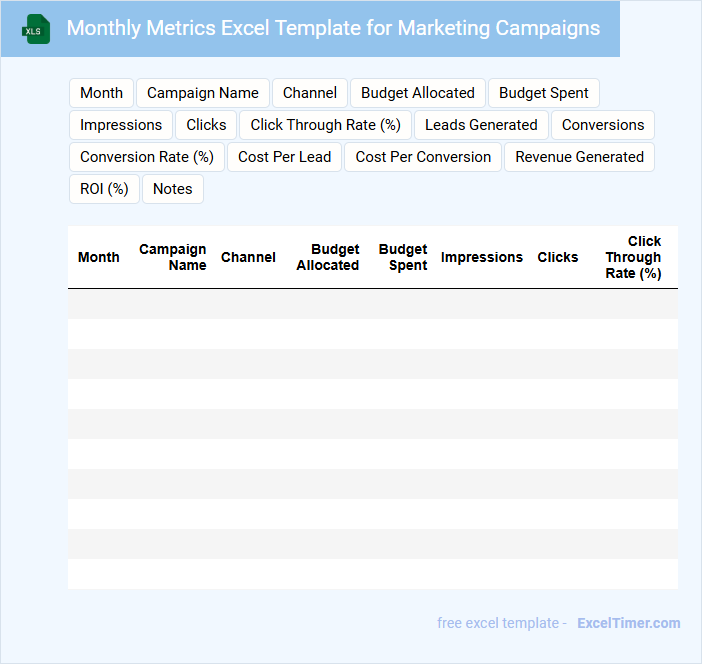This screenshot has width=702, height=664.
Task: Select the Click Through Rate (%) tag
Action: [326, 125]
